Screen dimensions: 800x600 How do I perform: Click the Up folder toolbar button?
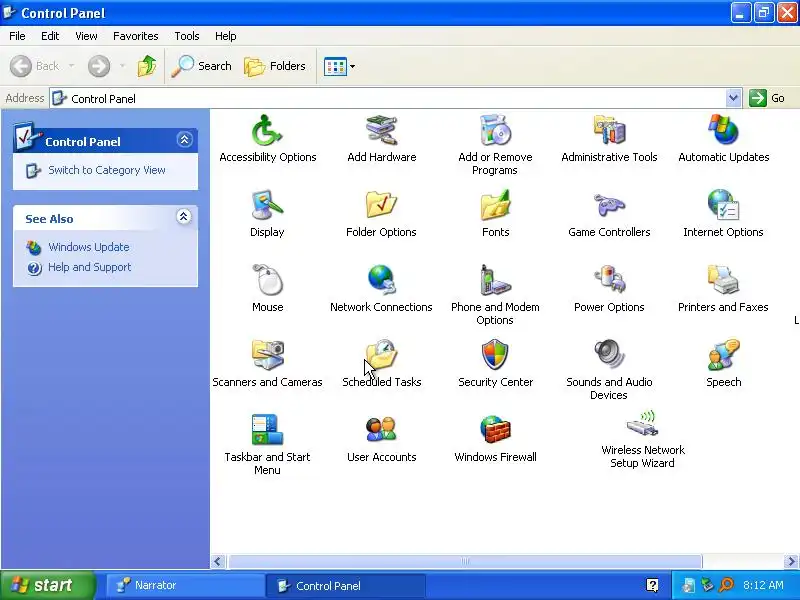[x=147, y=66]
